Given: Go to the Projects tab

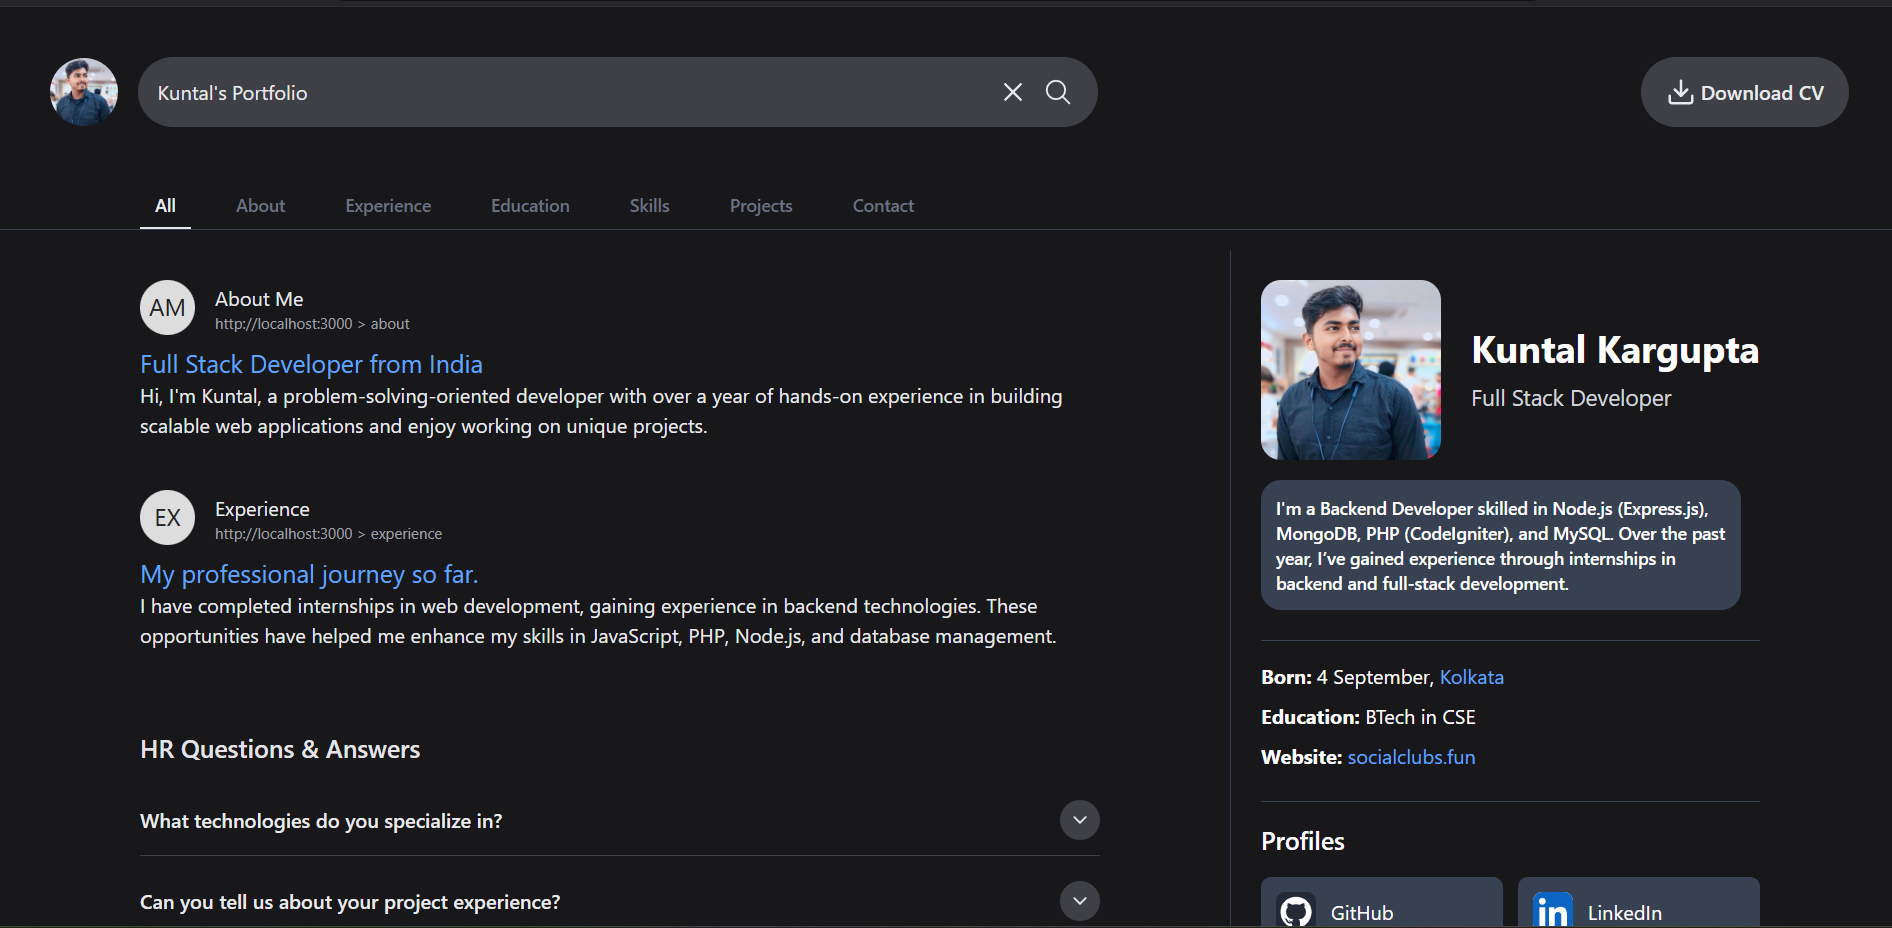Looking at the screenshot, I should pyautogui.click(x=760, y=206).
